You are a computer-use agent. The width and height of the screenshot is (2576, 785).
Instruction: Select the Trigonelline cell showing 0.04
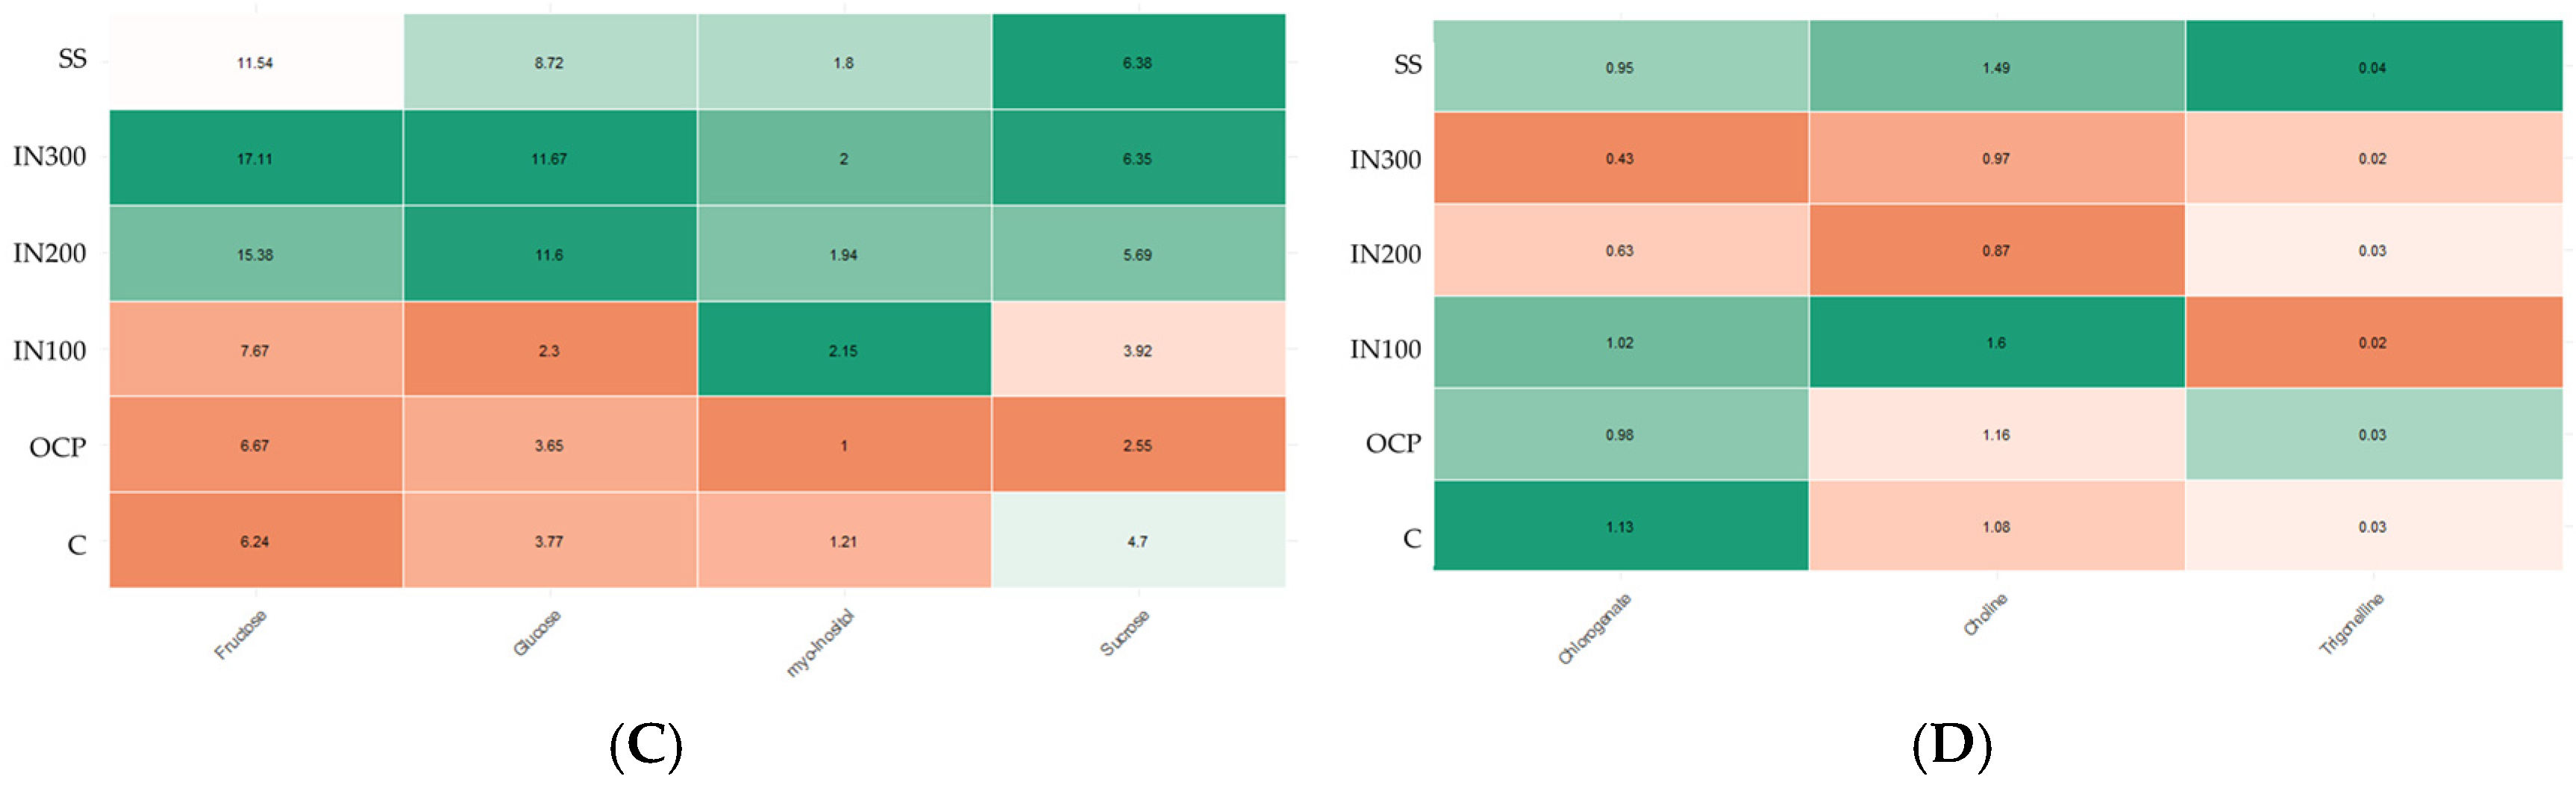point(2372,67)
